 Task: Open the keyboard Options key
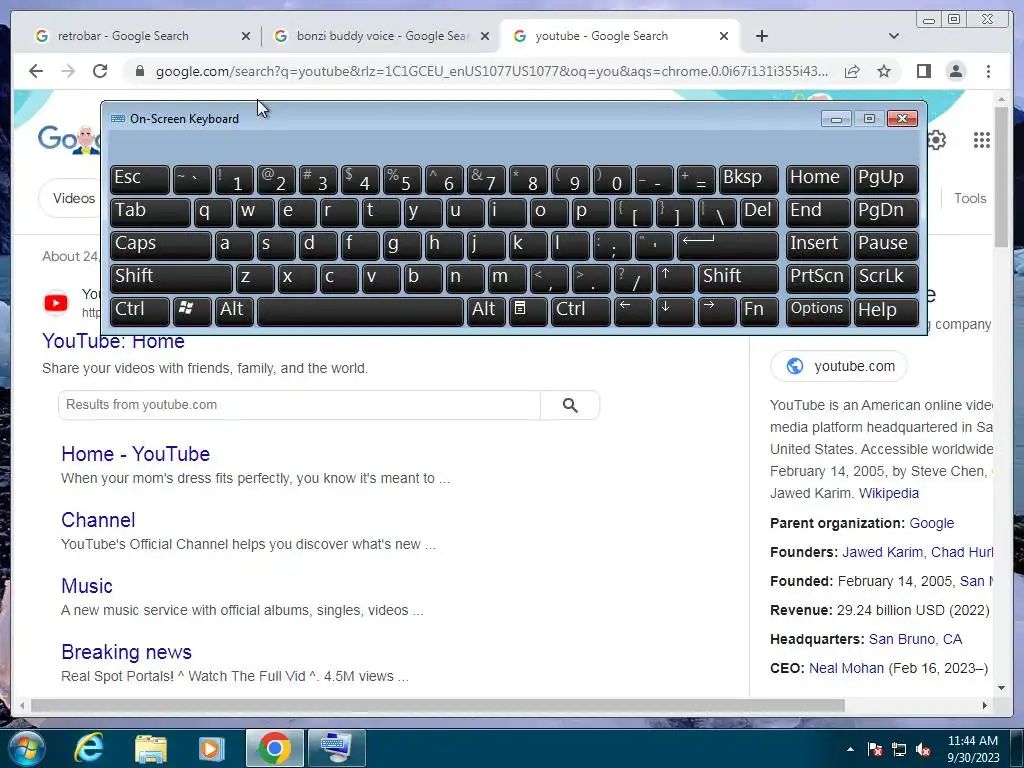[818, 311]
